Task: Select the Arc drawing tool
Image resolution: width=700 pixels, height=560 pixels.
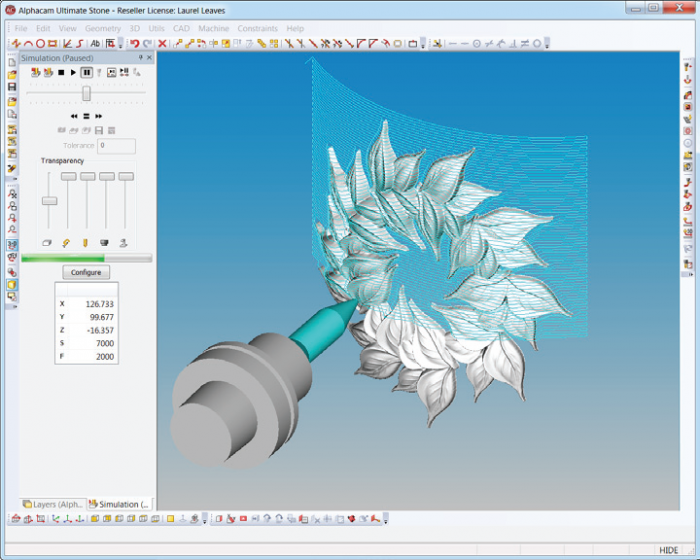Action: (28, 43)
